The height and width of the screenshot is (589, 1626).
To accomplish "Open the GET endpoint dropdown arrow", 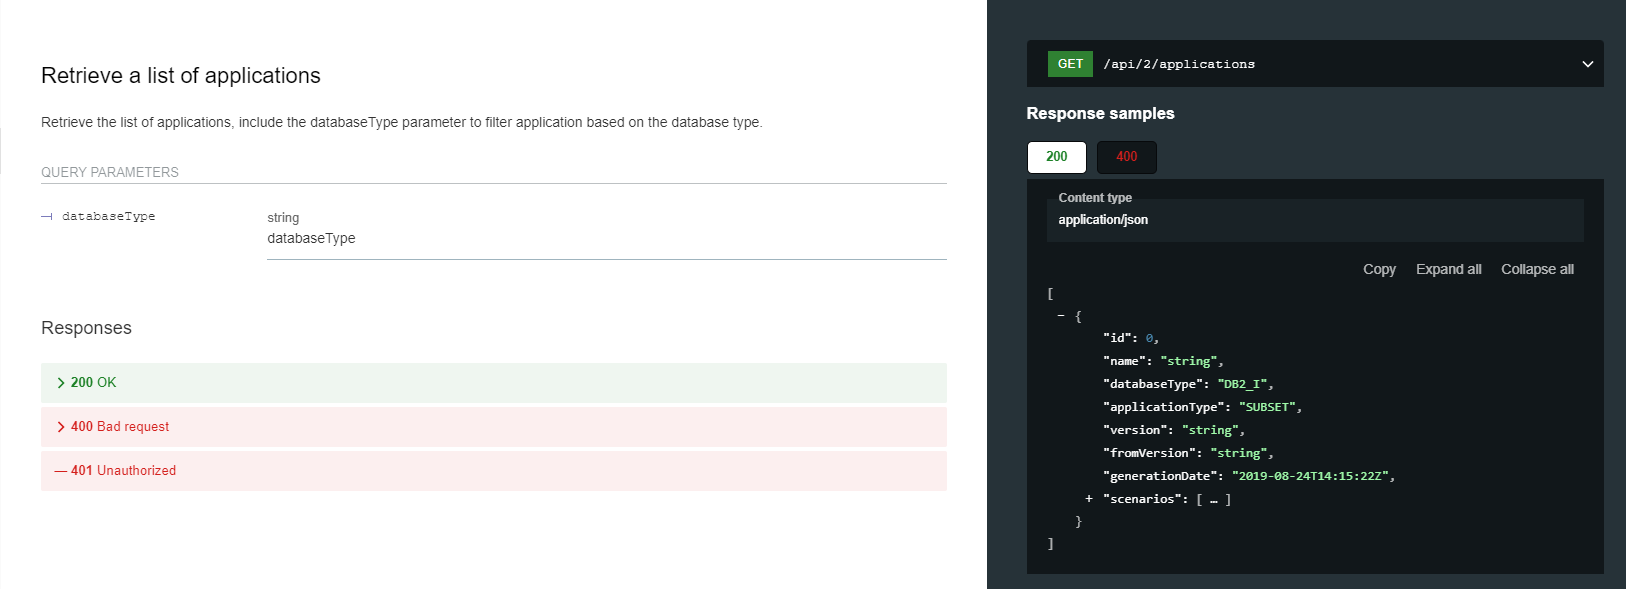I will [x=1587, y=64].
